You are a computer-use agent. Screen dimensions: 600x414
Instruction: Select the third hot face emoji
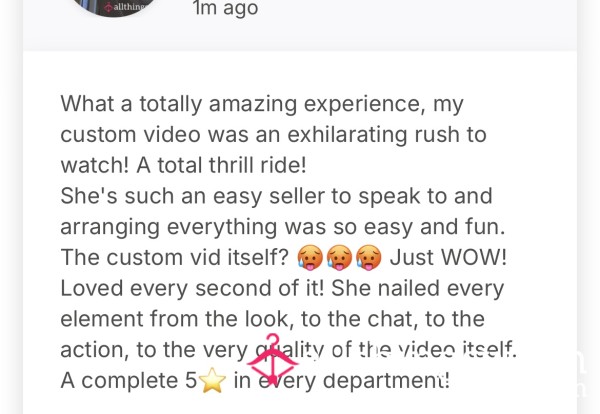pos(368,258)
